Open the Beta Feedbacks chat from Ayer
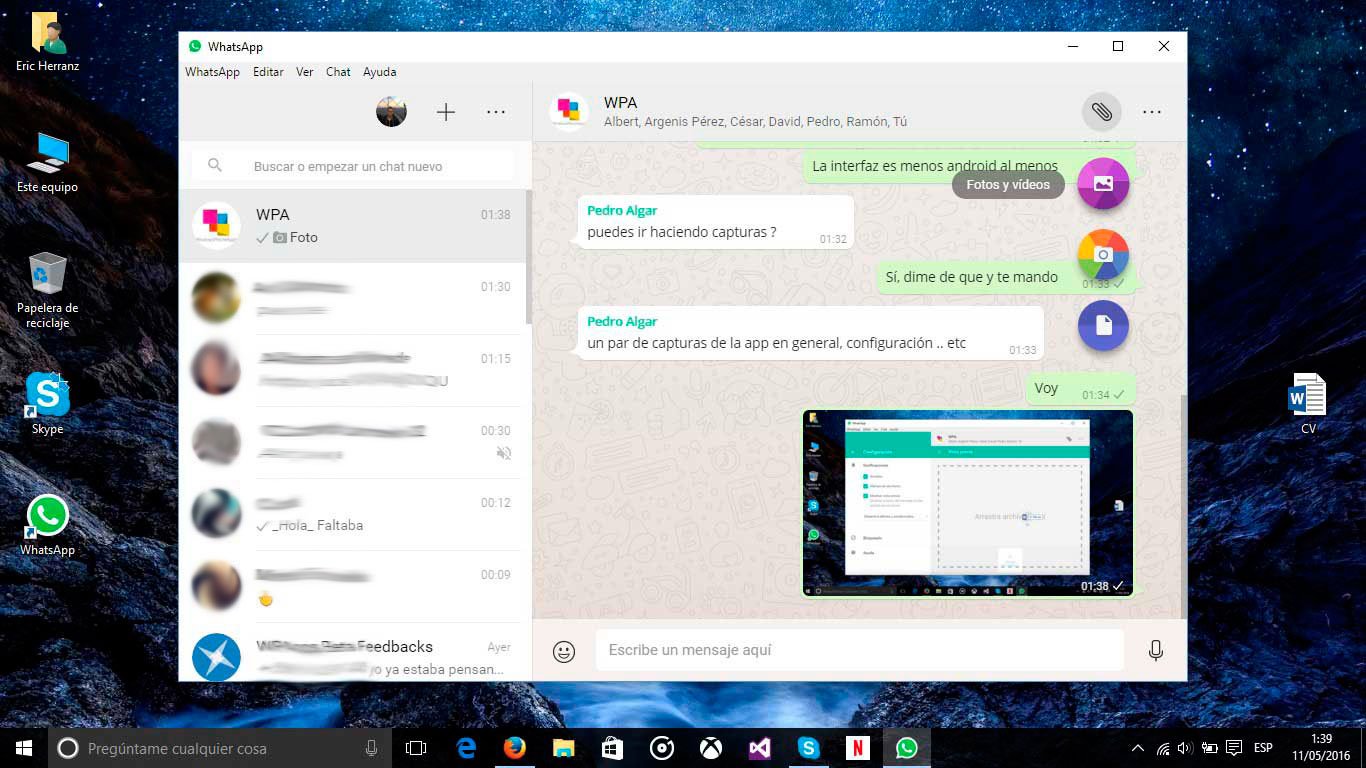 click(352, 652)
